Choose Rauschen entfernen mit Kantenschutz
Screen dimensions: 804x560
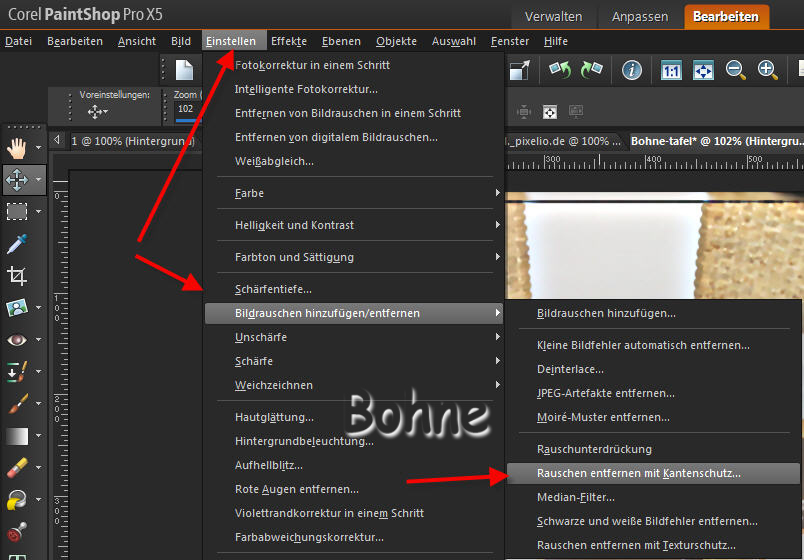tap(639, 473)
